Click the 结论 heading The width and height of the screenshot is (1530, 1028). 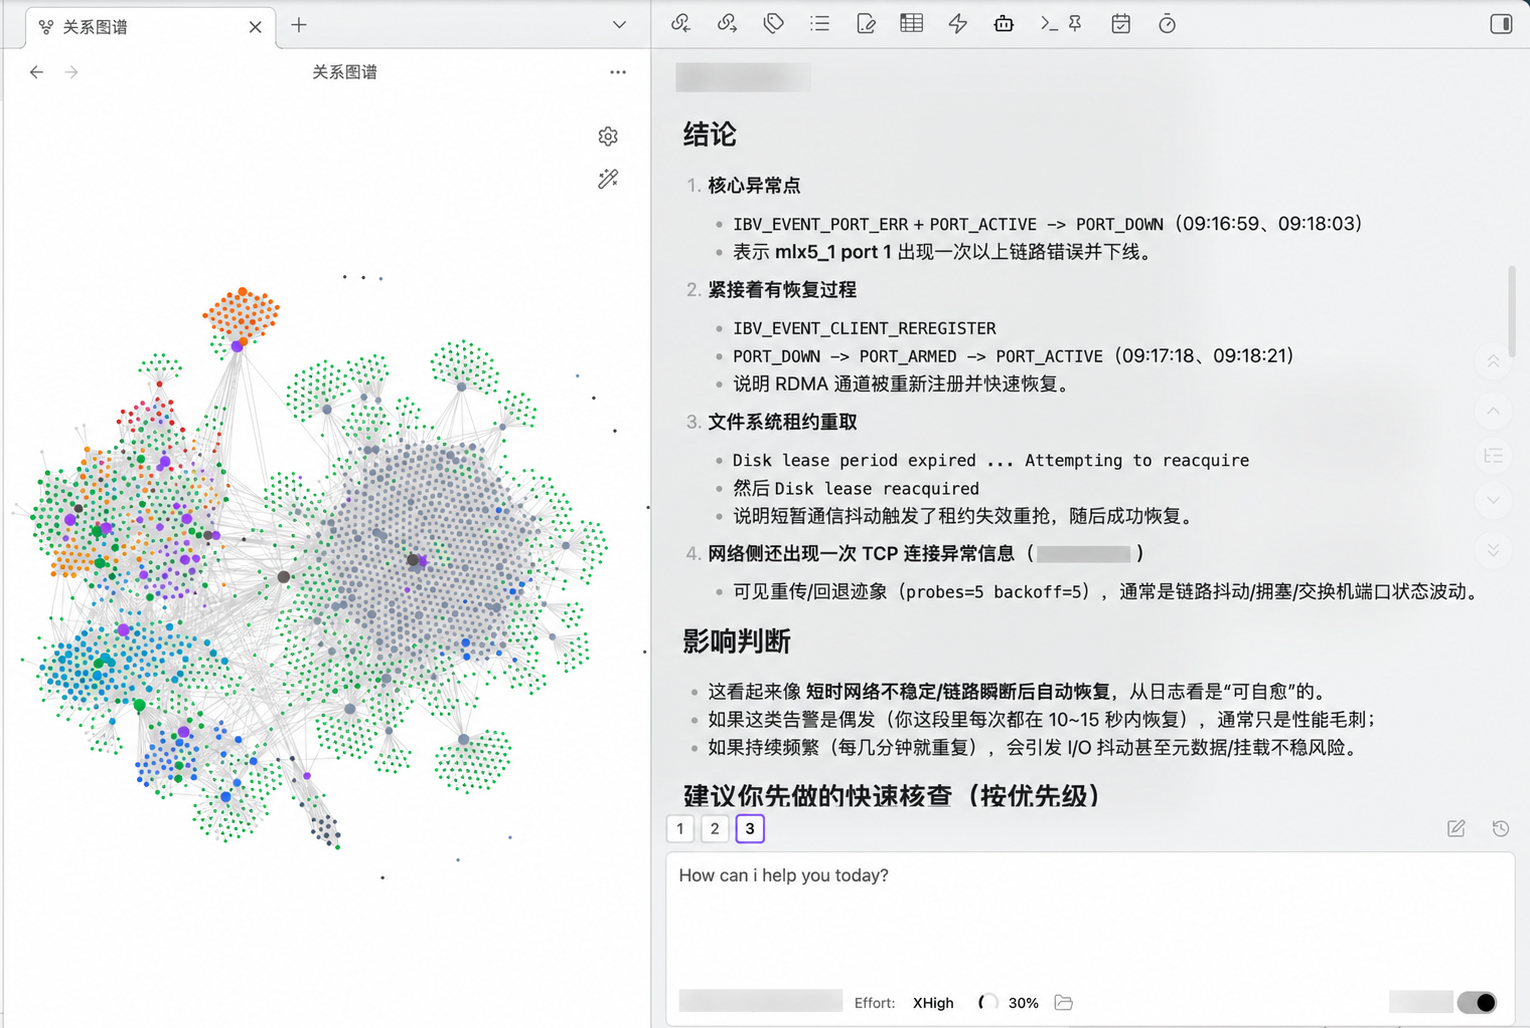(710, 135)
